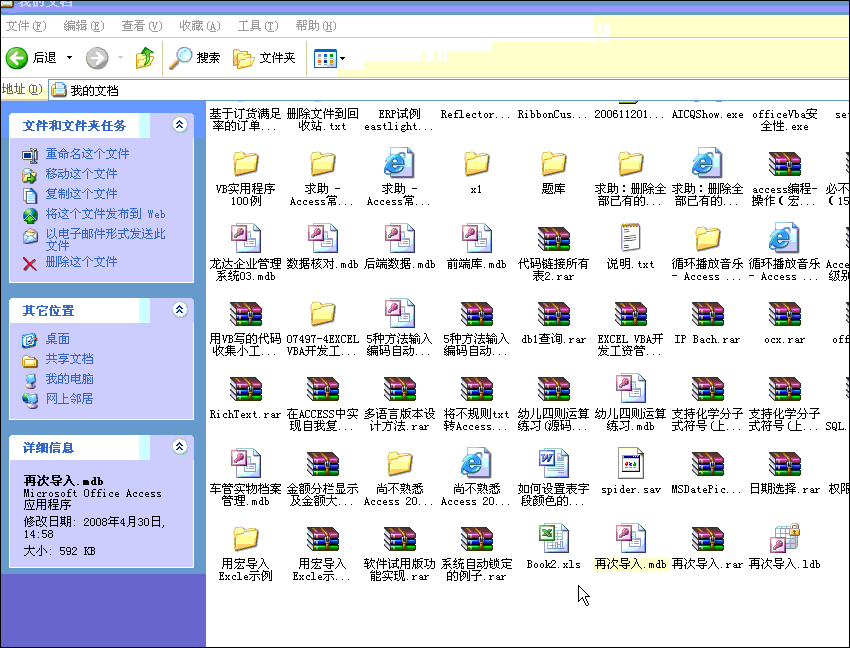This screenshot has width=850, height=648.
Task: Select the 代码链接所有表2.rar archive icon
Action: 553,238
